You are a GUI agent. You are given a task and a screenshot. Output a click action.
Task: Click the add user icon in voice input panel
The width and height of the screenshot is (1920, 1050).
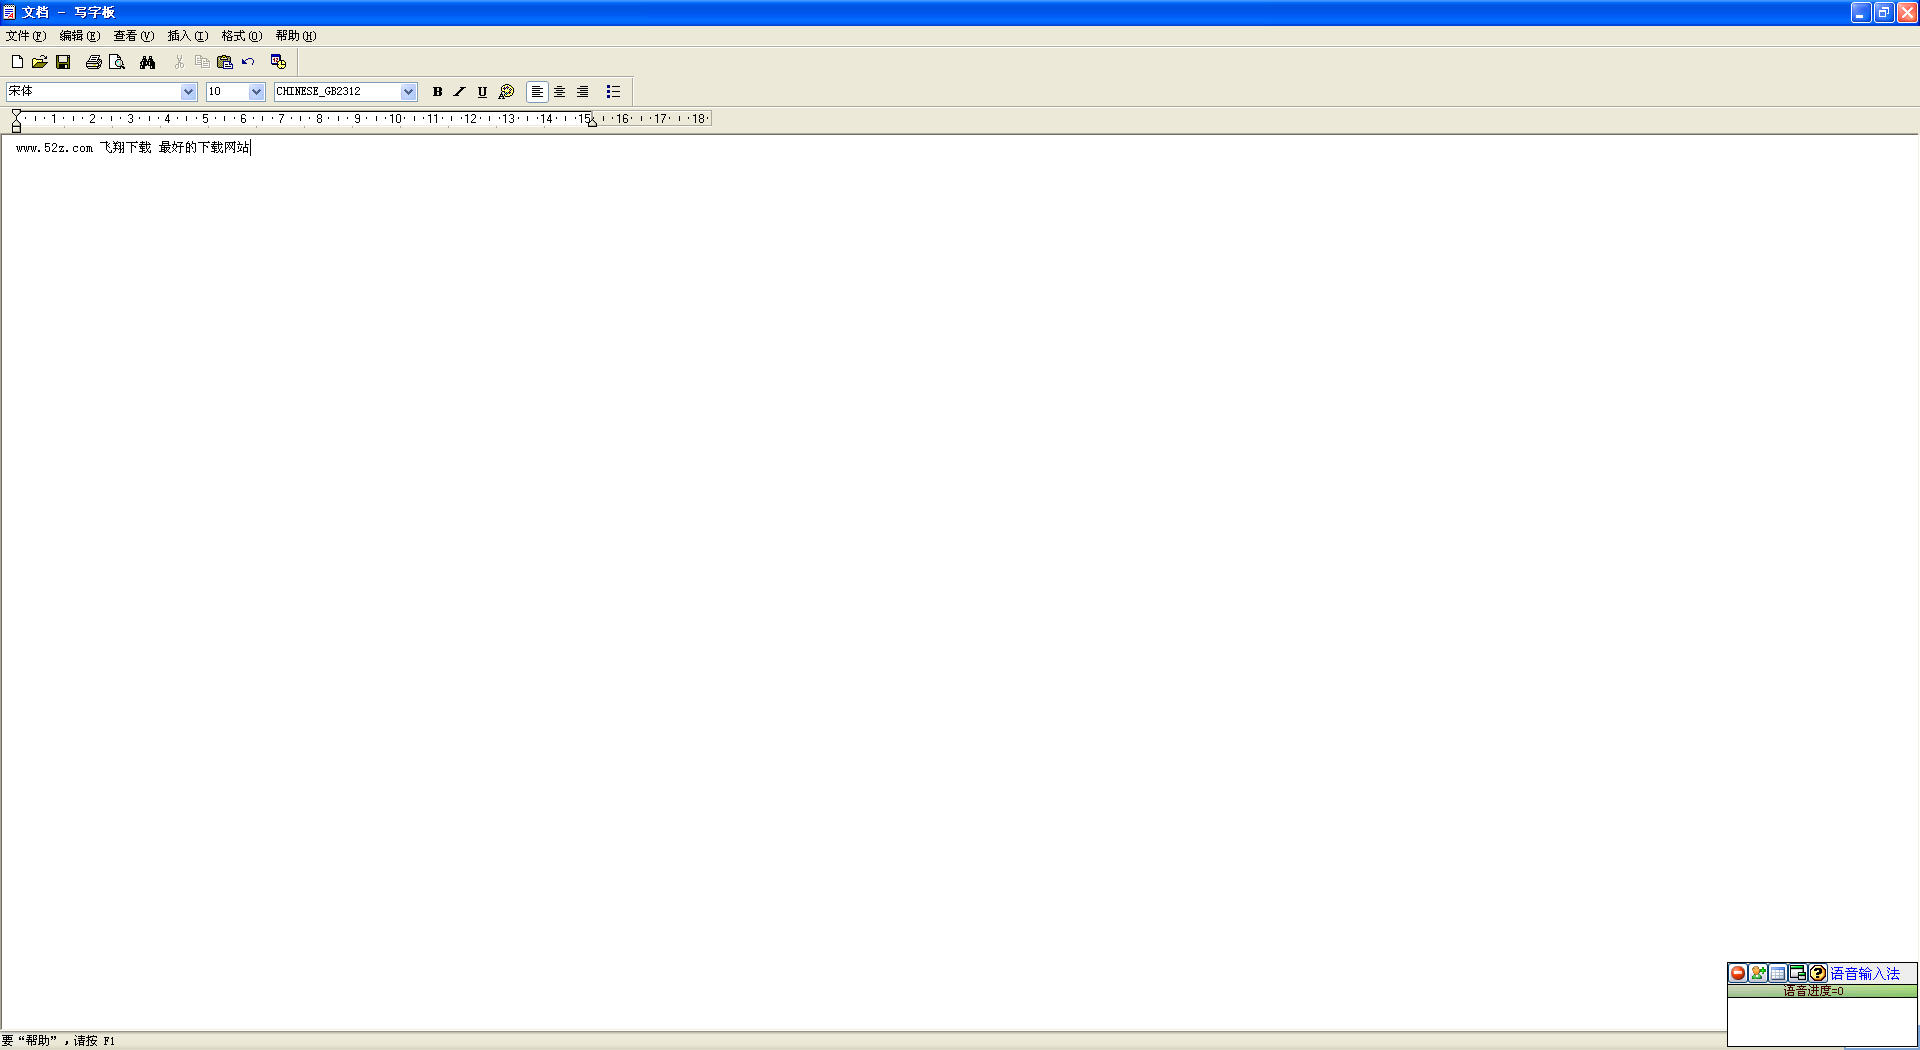pos(1758,973)
